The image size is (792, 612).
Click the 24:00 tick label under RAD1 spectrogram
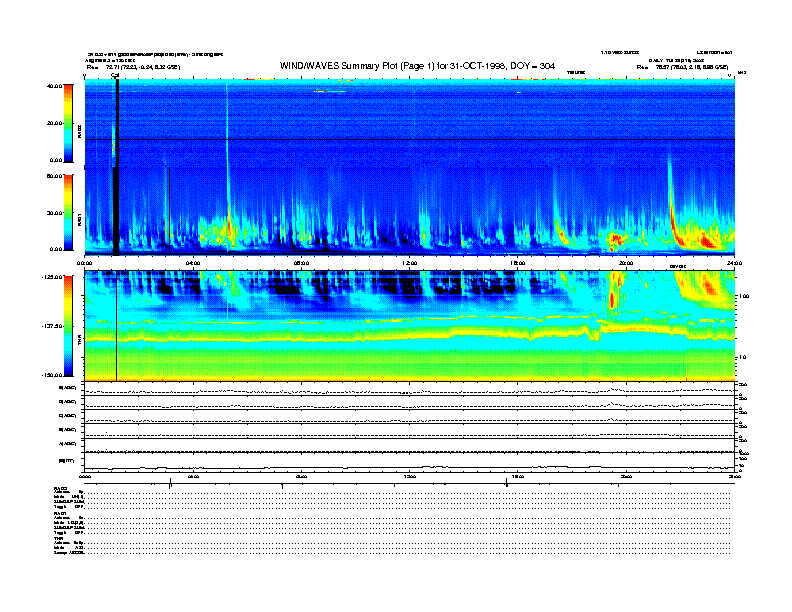[734, 263]
